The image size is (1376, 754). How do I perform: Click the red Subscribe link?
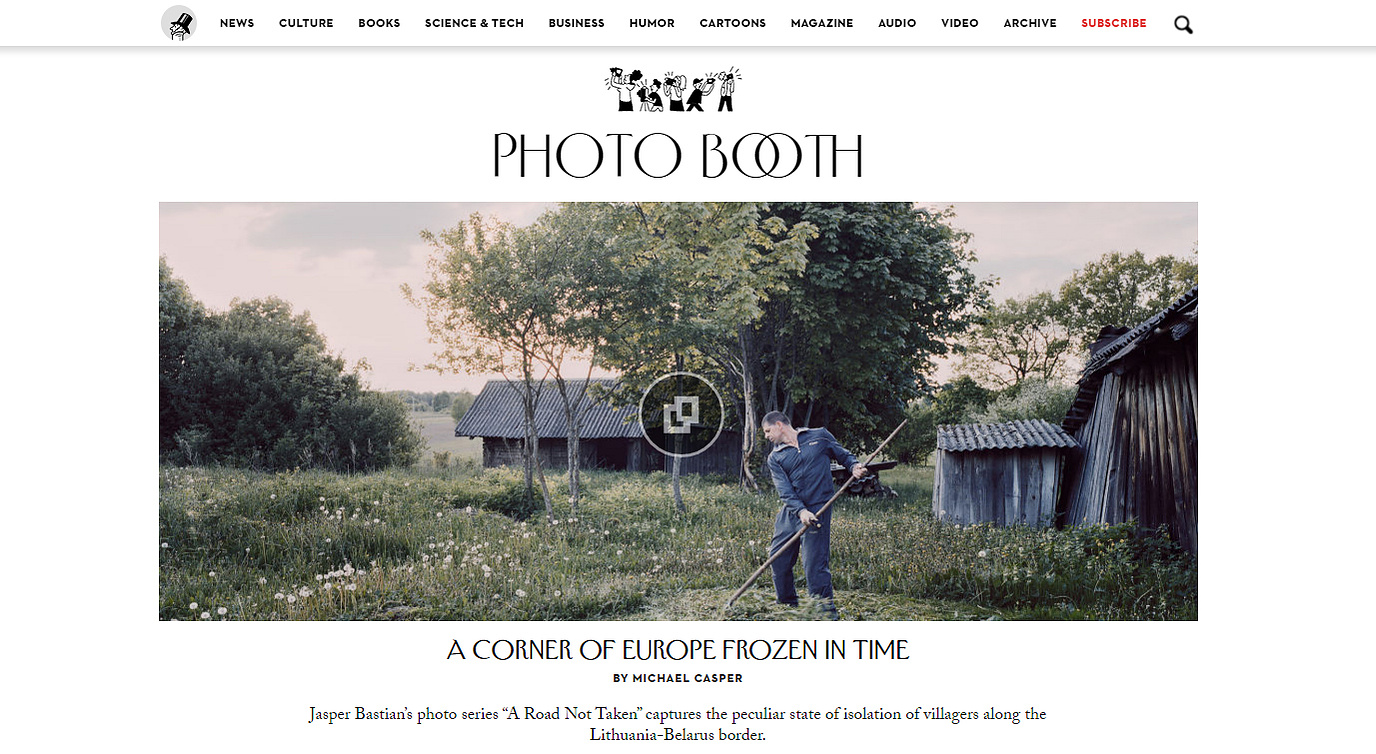(1114, 23)
